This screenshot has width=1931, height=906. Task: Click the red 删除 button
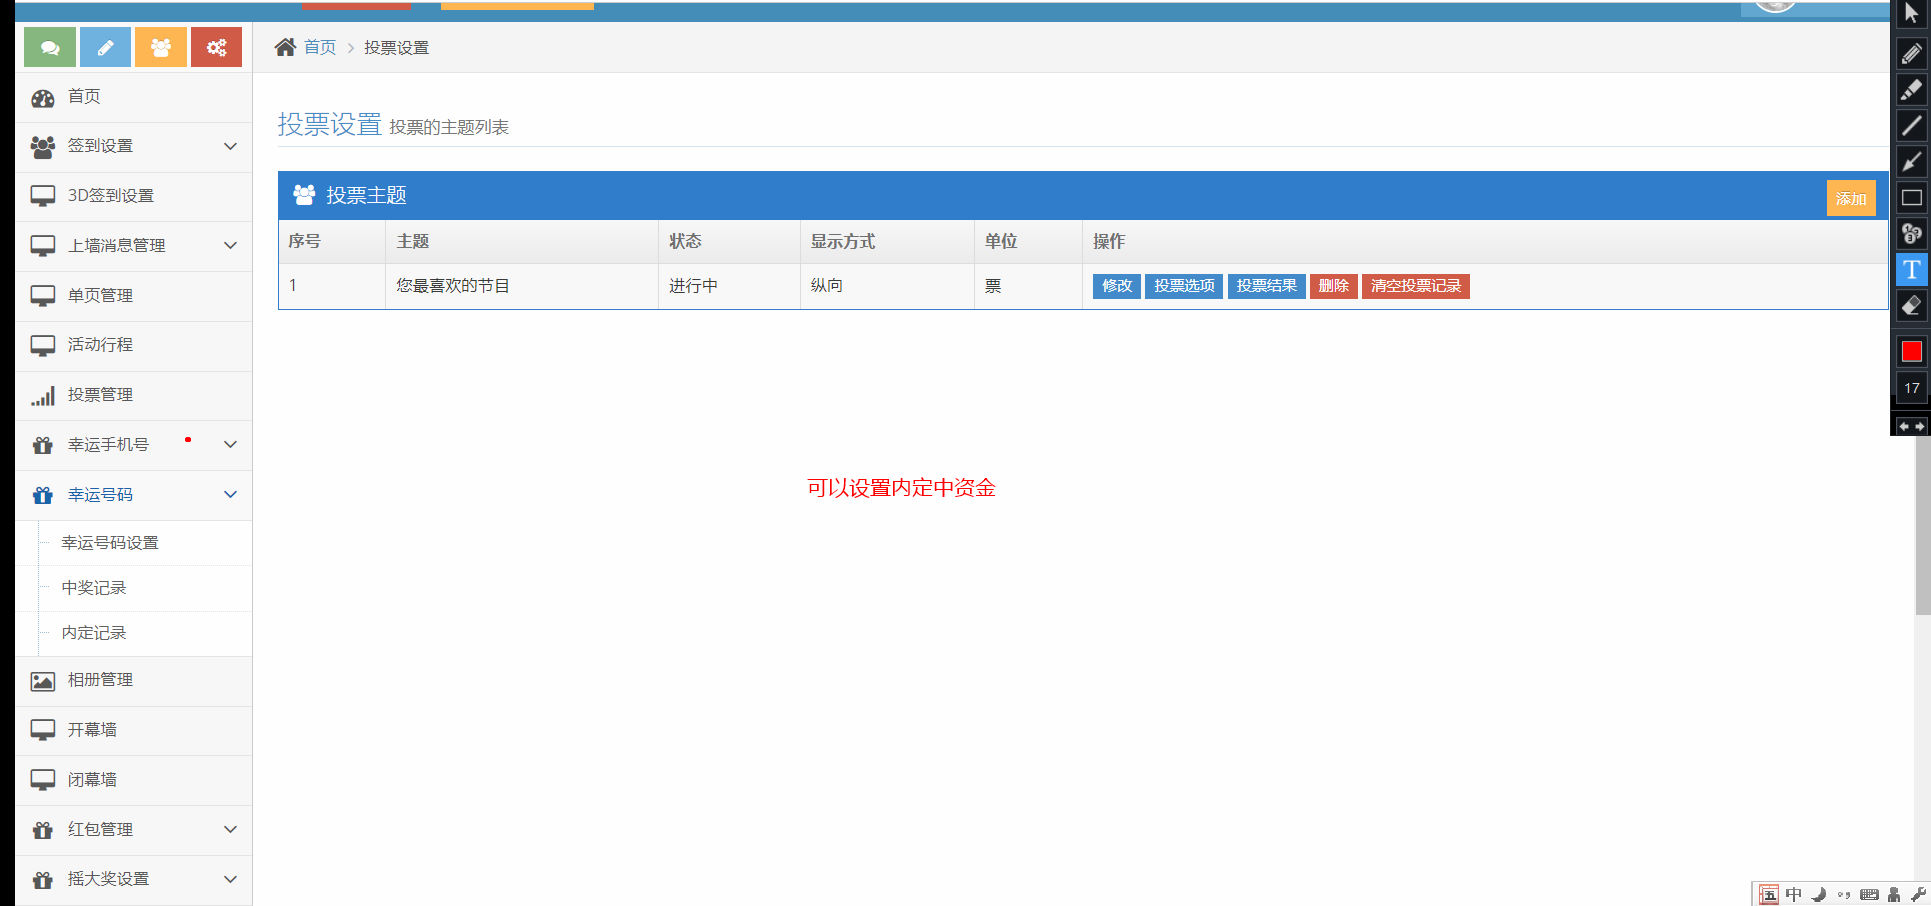tap(1333, 286)
